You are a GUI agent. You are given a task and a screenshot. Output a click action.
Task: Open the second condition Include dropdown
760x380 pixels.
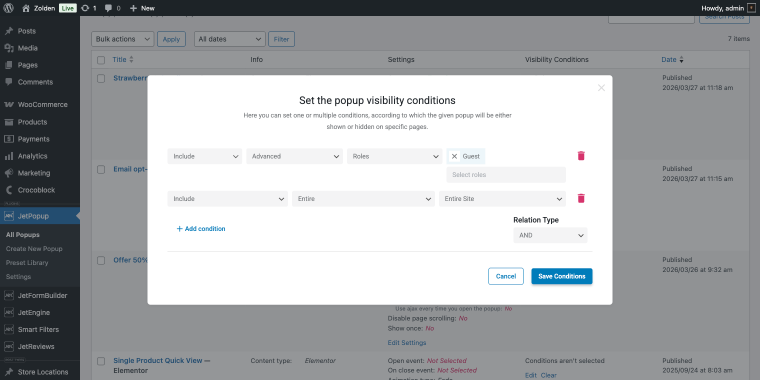pyautogui.click(x=228, y=199)
